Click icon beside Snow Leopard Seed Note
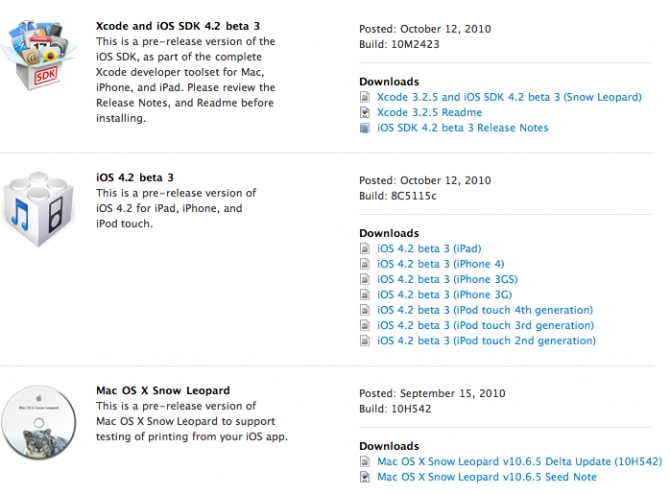The width and height of the screenshot is (670, 494). point(365,477)
